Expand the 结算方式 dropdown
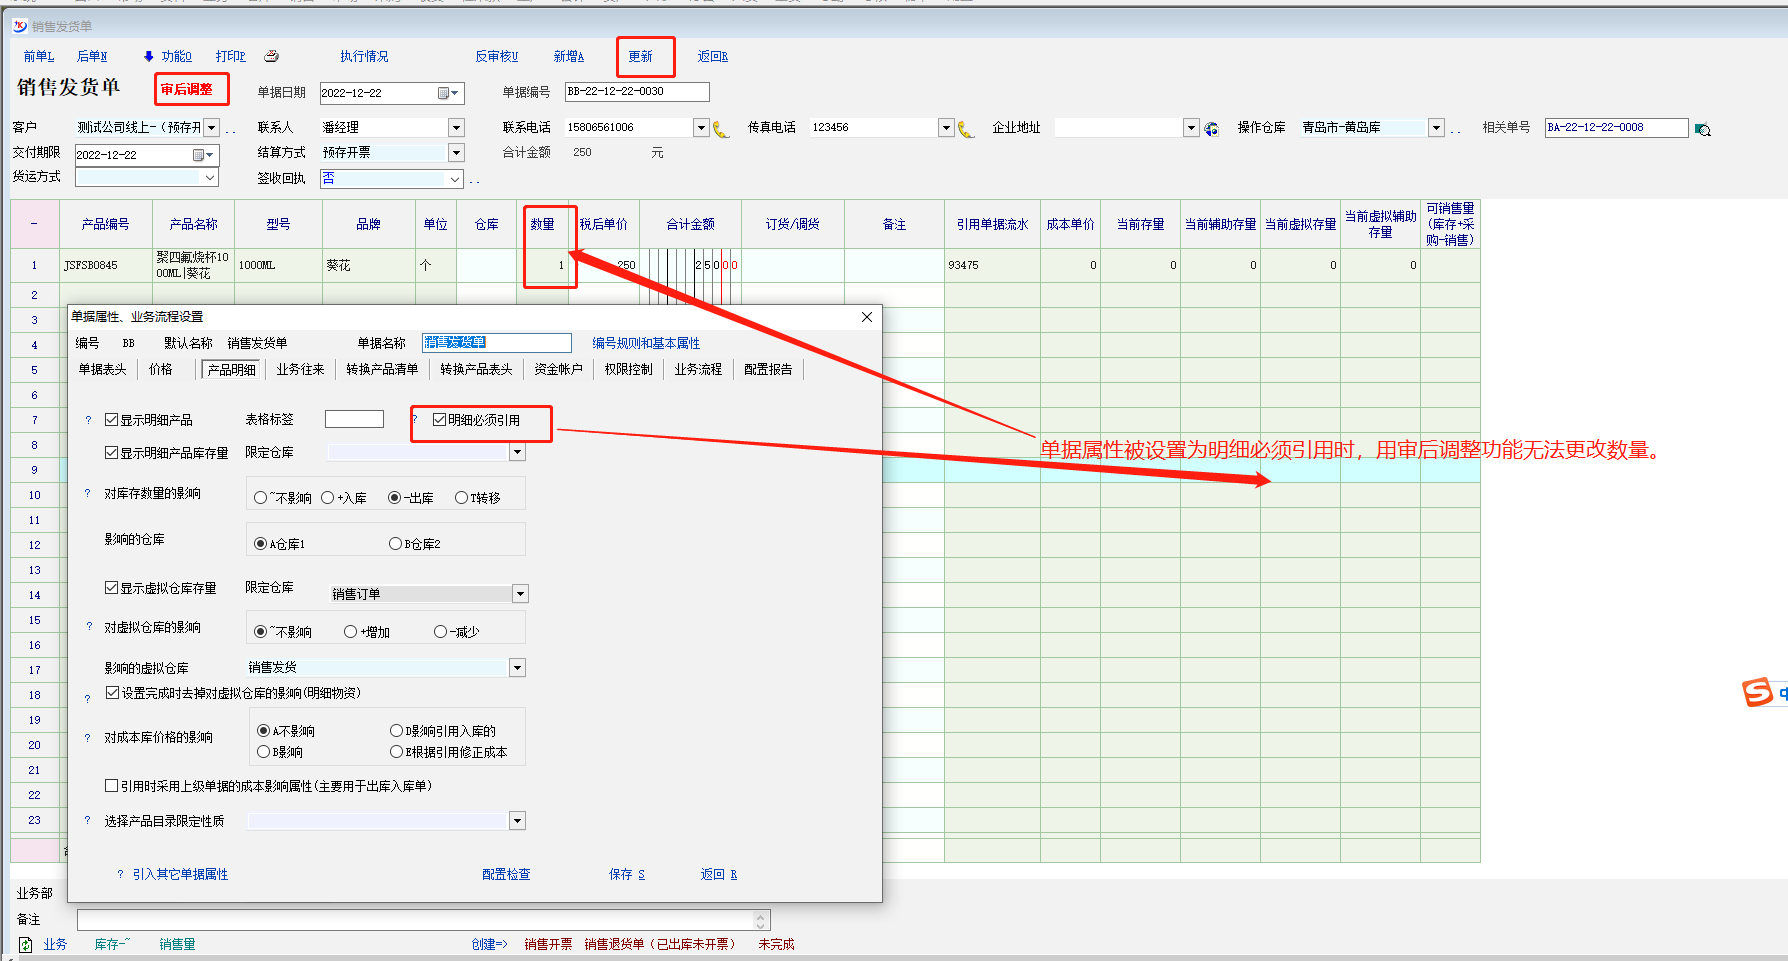1788x961 pixels. 456,153
